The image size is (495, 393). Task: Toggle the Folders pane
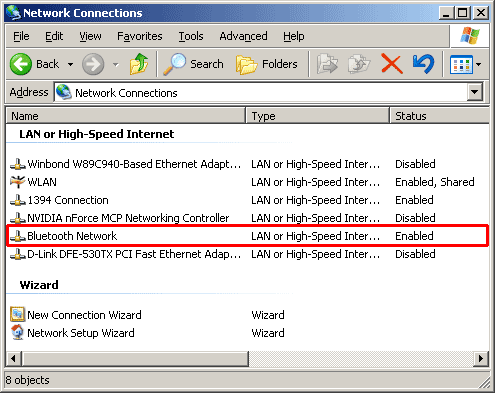(x=266, y=64)
